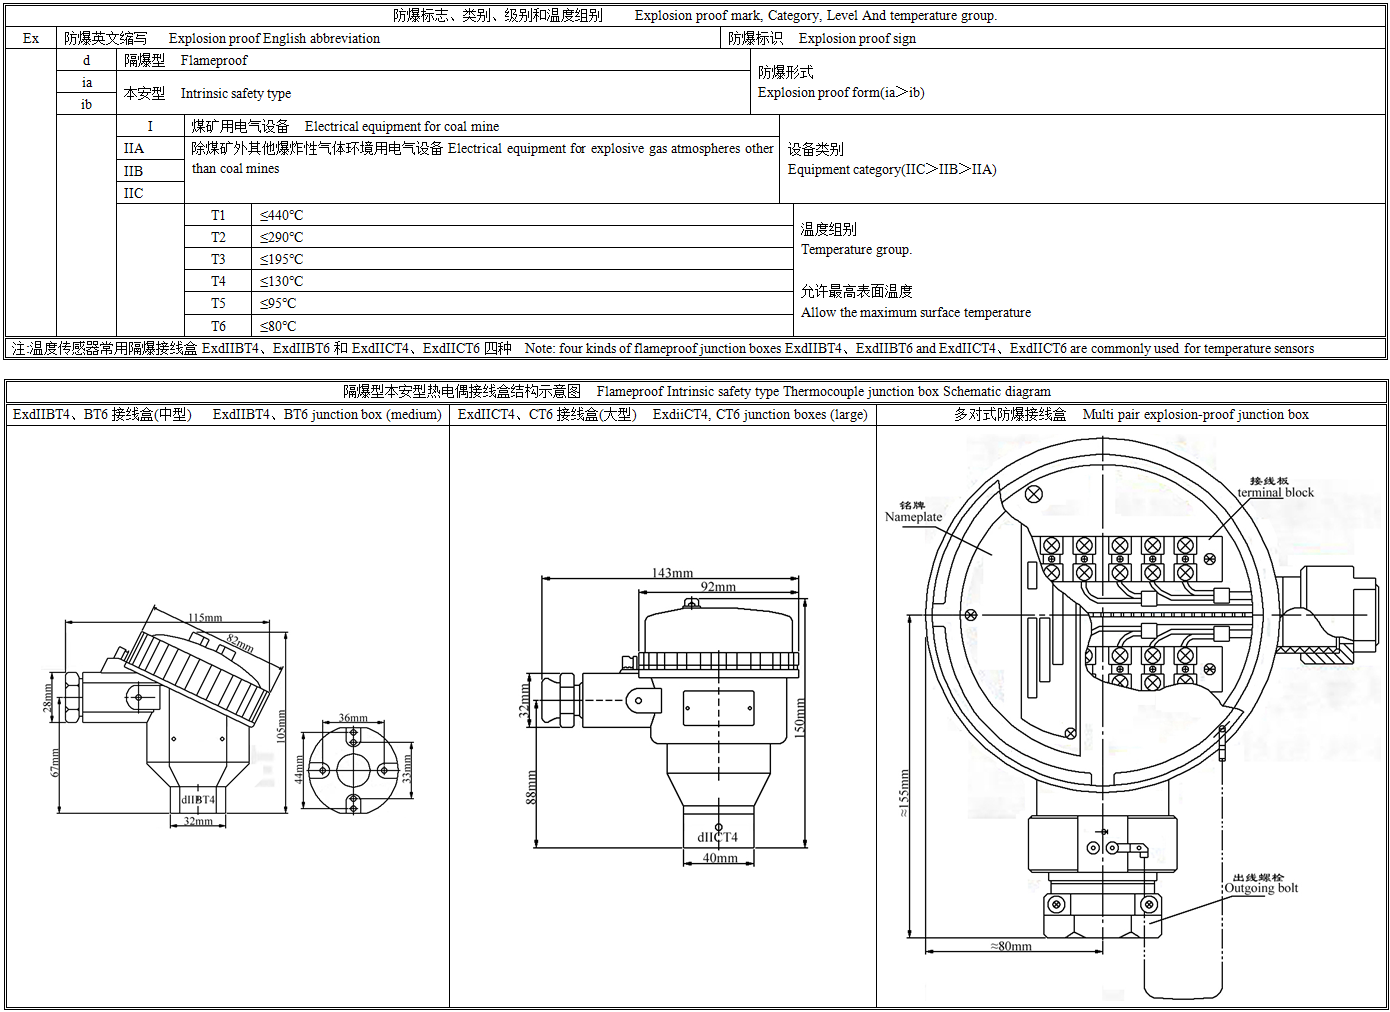Click the 'Temperature group.' label
Image resolution: width=1390 pixels, height=1012 pixels.
click(x=856, y=249)
